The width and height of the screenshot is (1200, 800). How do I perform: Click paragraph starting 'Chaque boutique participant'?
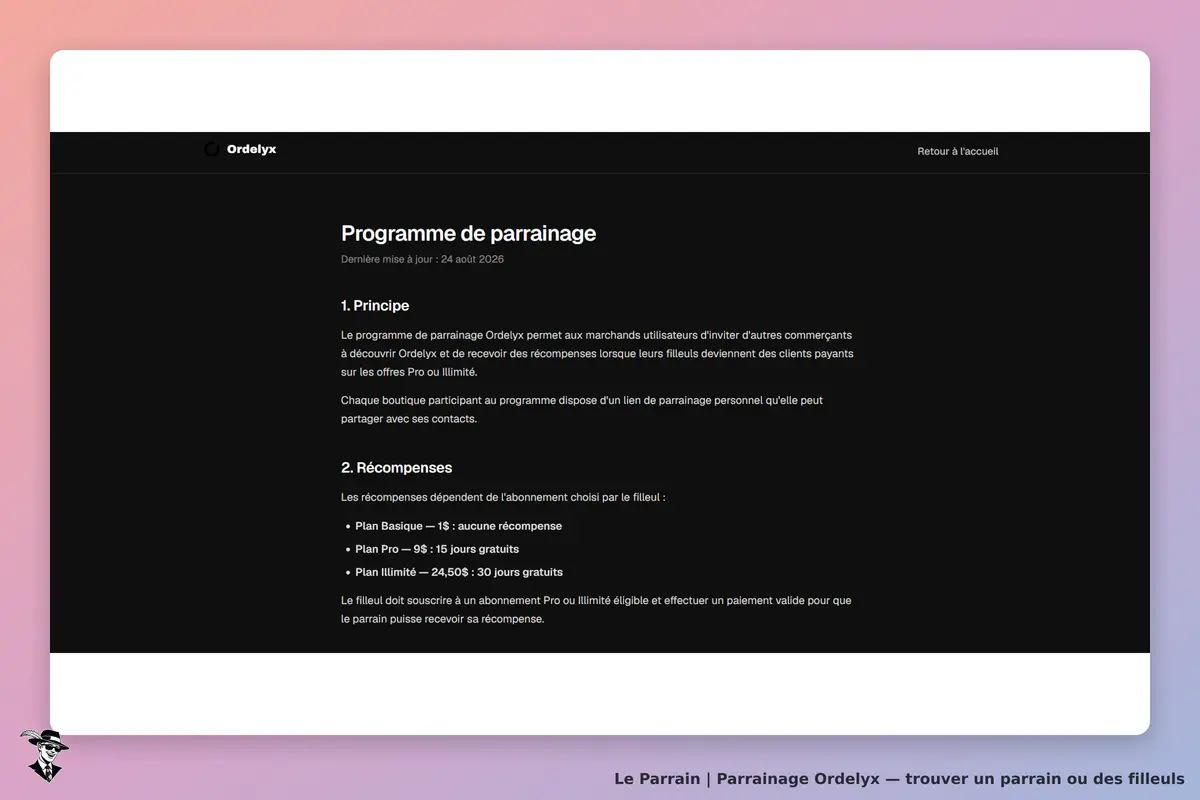(x=582, y=409)
